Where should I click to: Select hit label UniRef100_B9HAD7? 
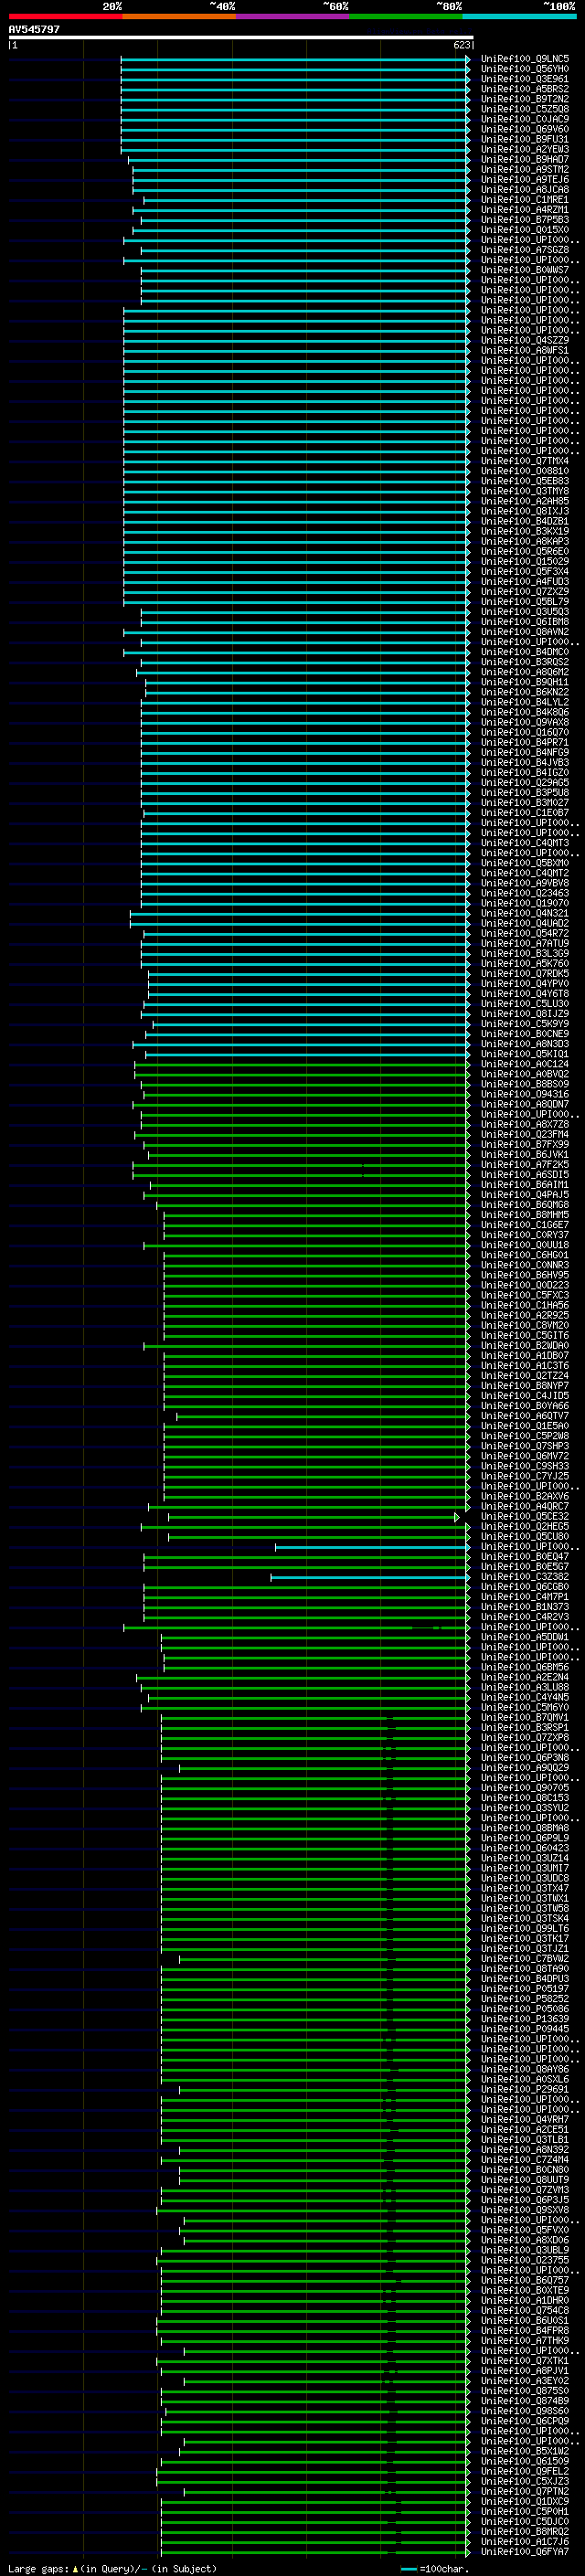(524, 159)
